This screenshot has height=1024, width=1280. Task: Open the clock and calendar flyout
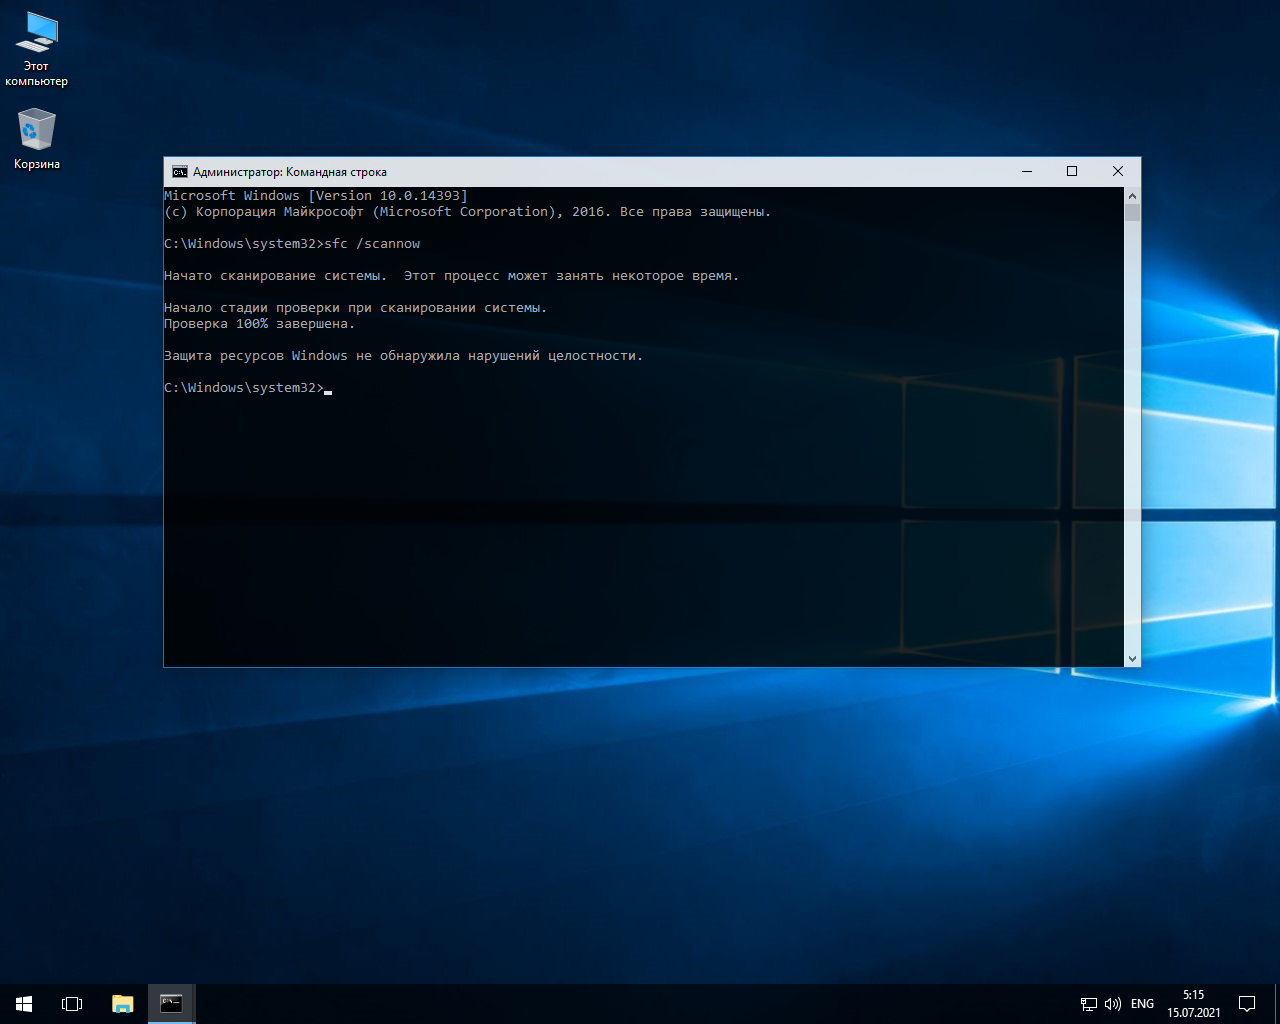1193,1003
